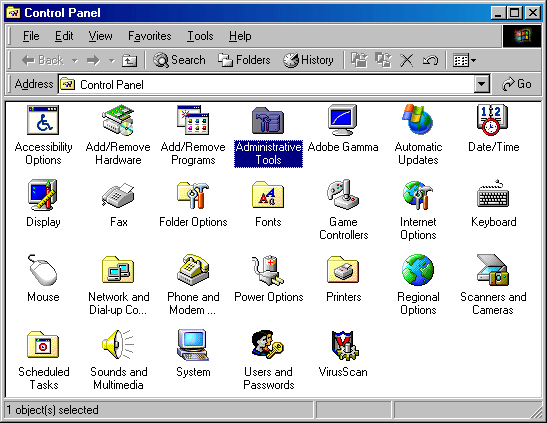Click the Search toolbar button
Viewport: 547px width, 423px height.
click(x=179, y=60)
